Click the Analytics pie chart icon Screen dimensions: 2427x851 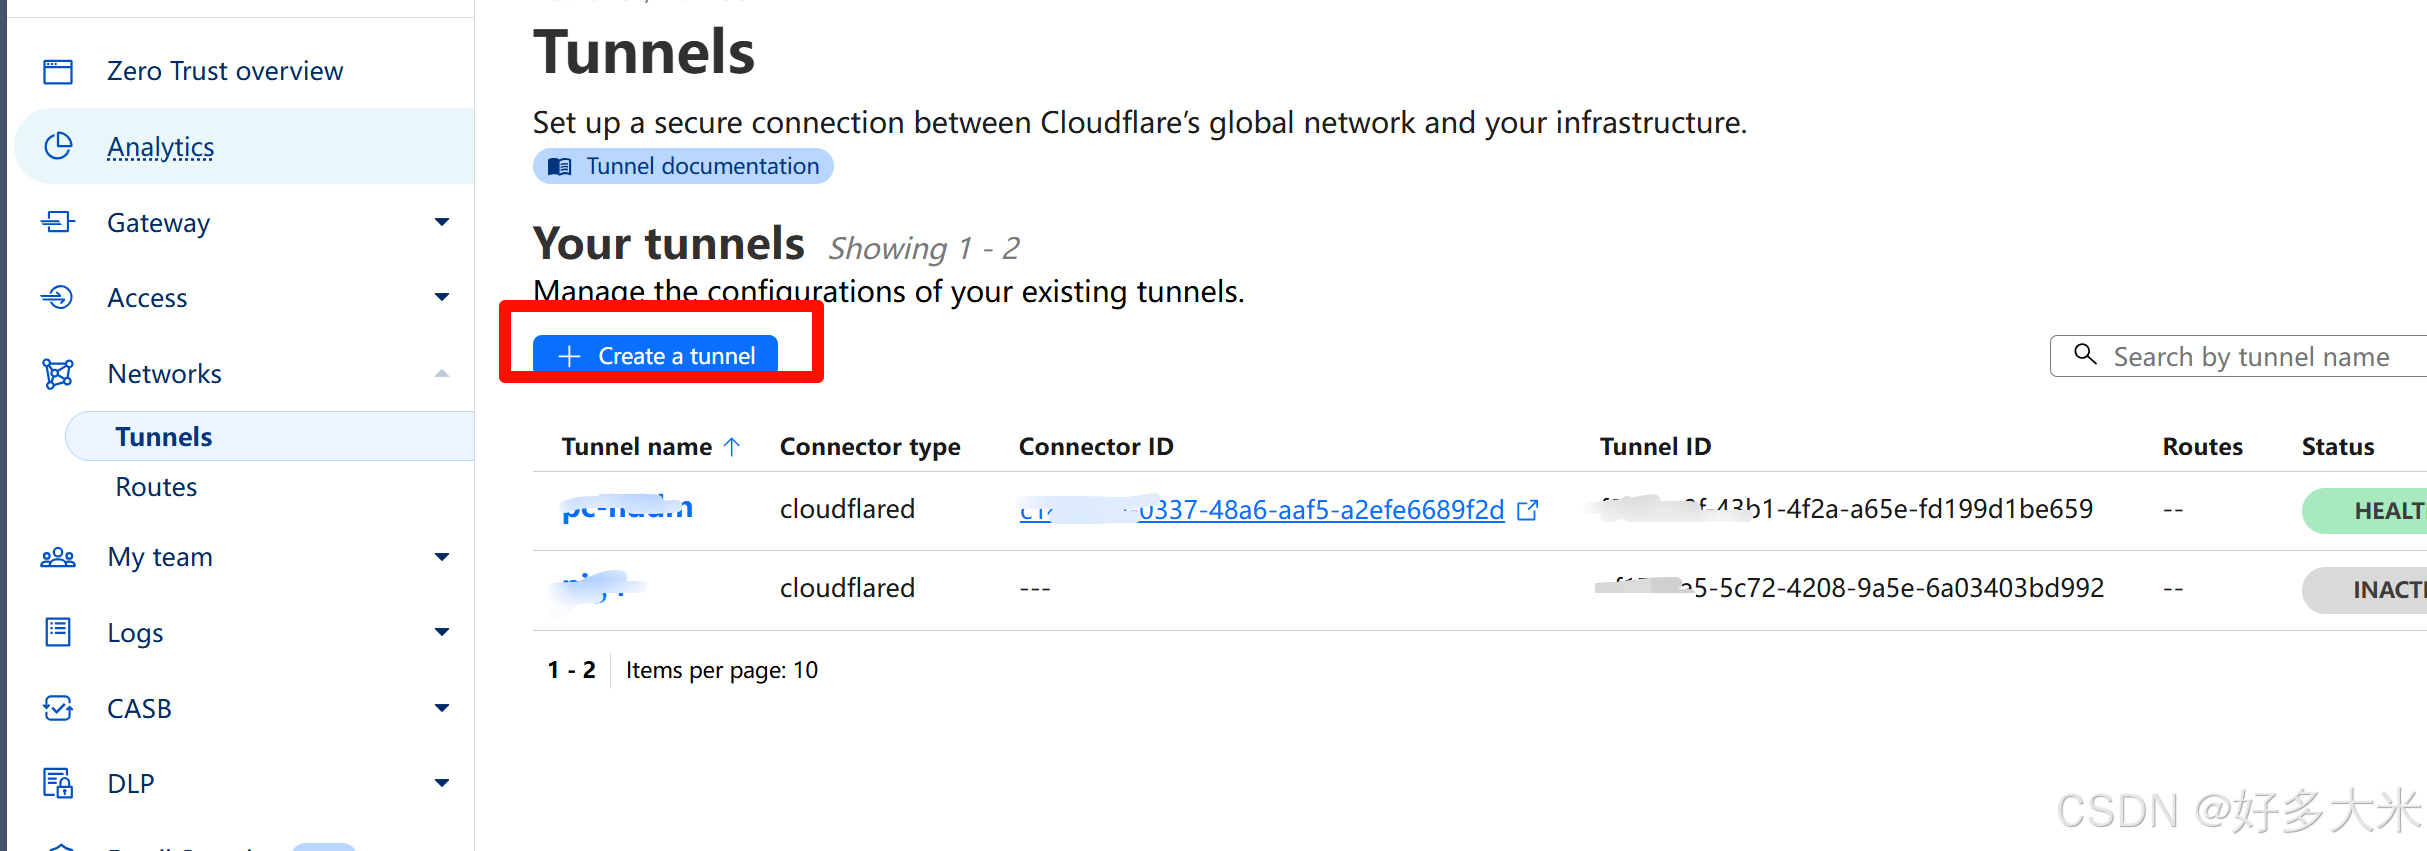click(x=58, y=146)
